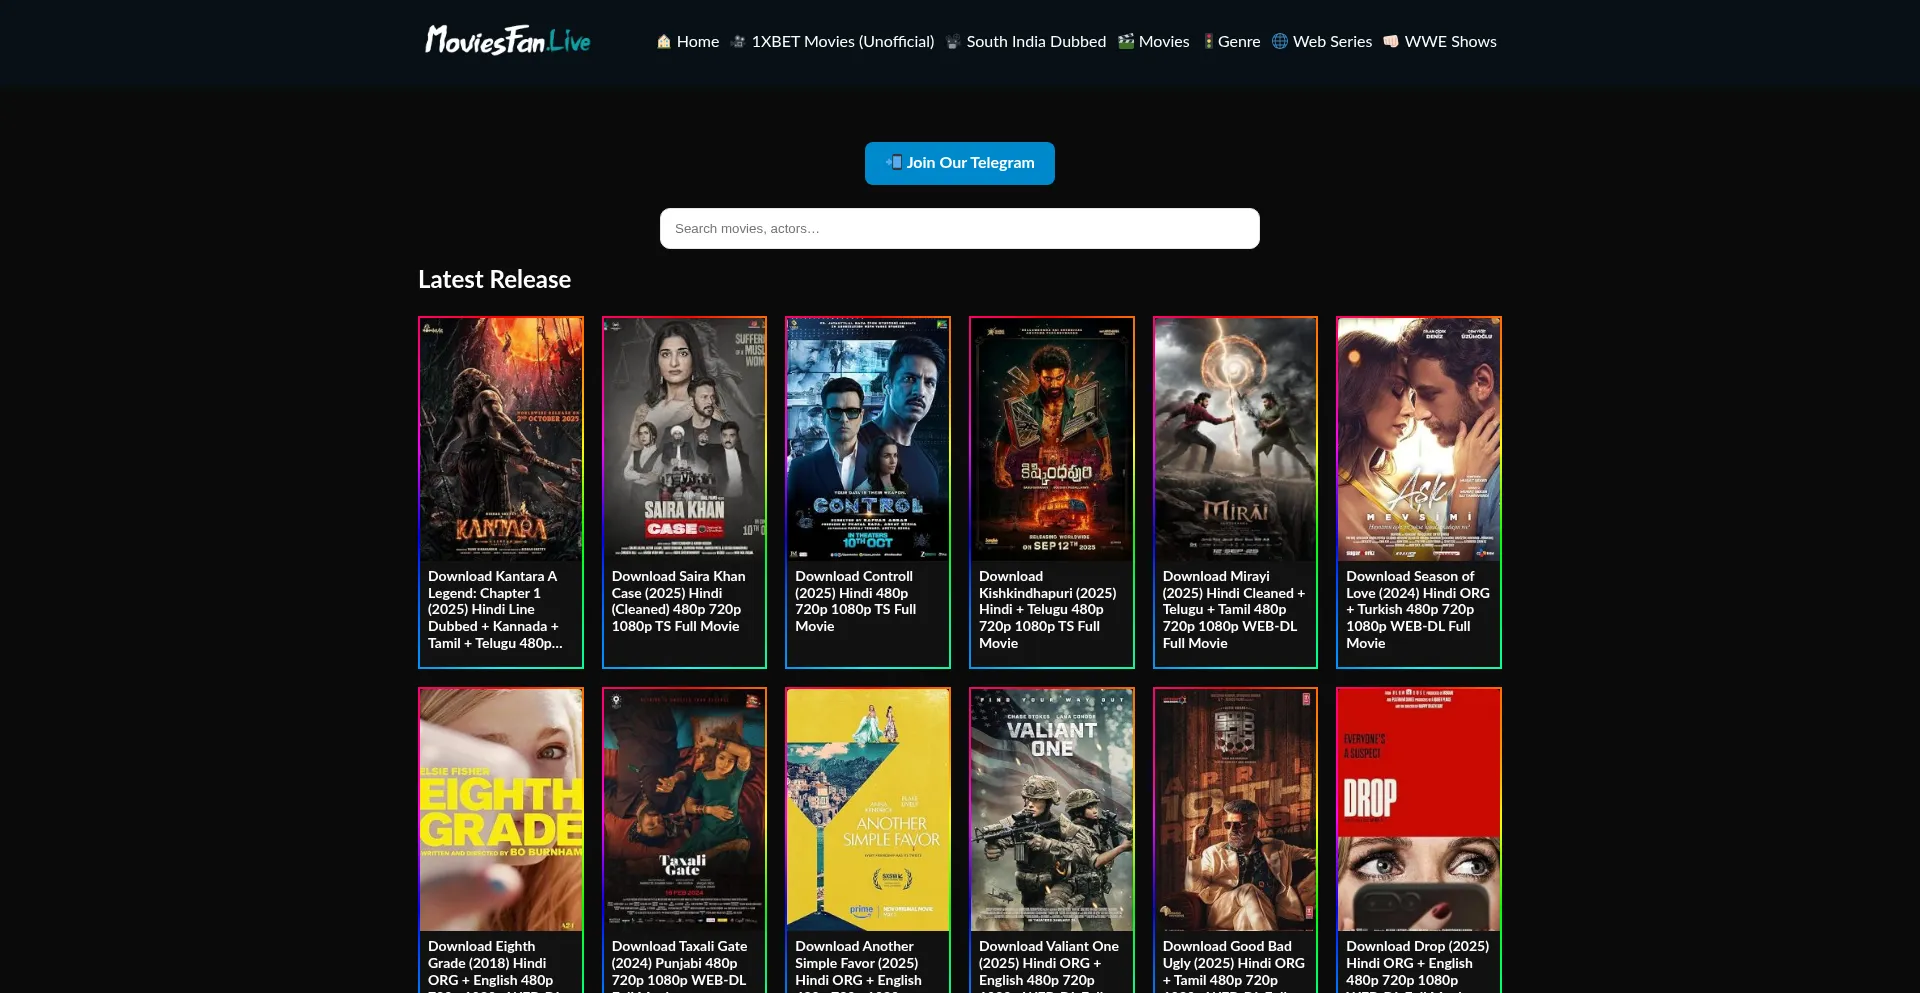1920x993 pixels.
Task: Click the icon next to 1XBET Movies
Action: click(738, 42)
